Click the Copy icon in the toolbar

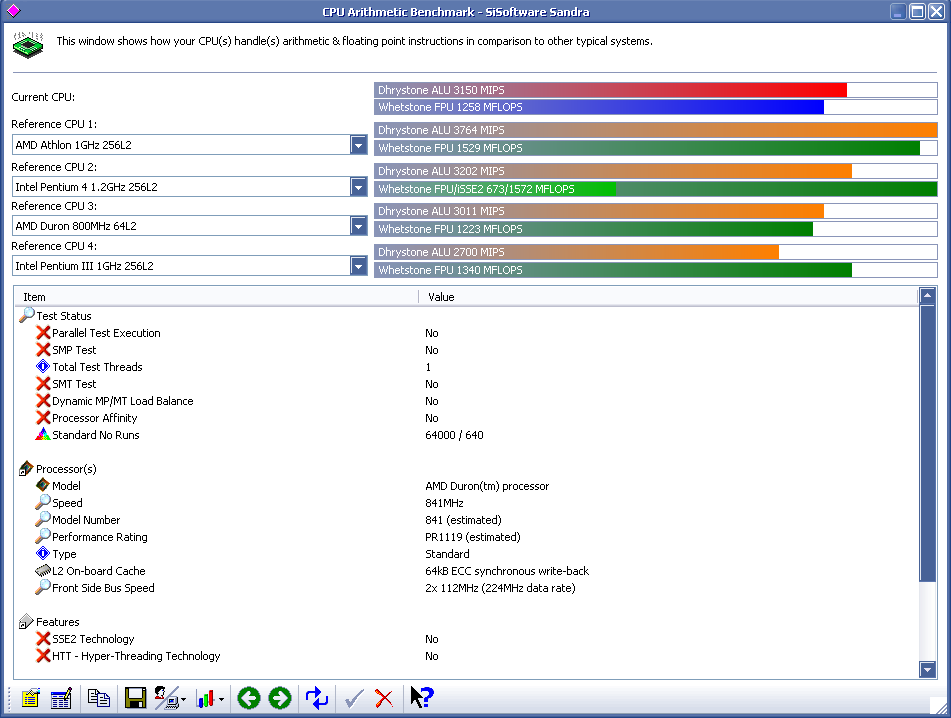click(x=98, y=698)
